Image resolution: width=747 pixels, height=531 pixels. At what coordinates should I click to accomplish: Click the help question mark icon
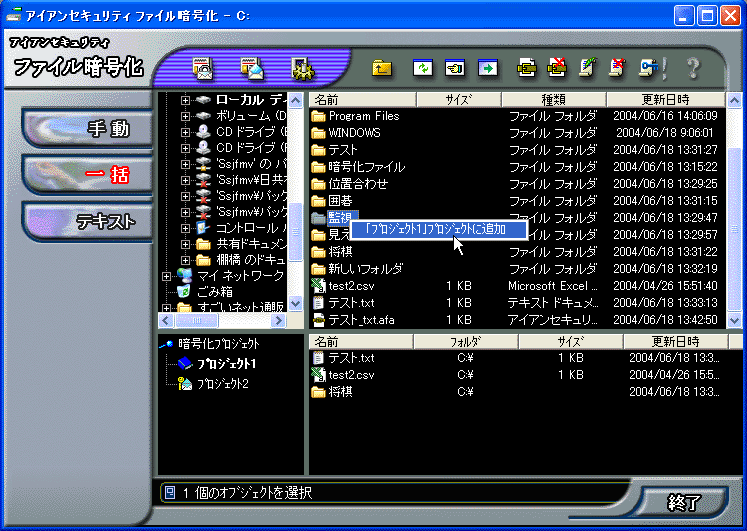click(x=692, y=68)
